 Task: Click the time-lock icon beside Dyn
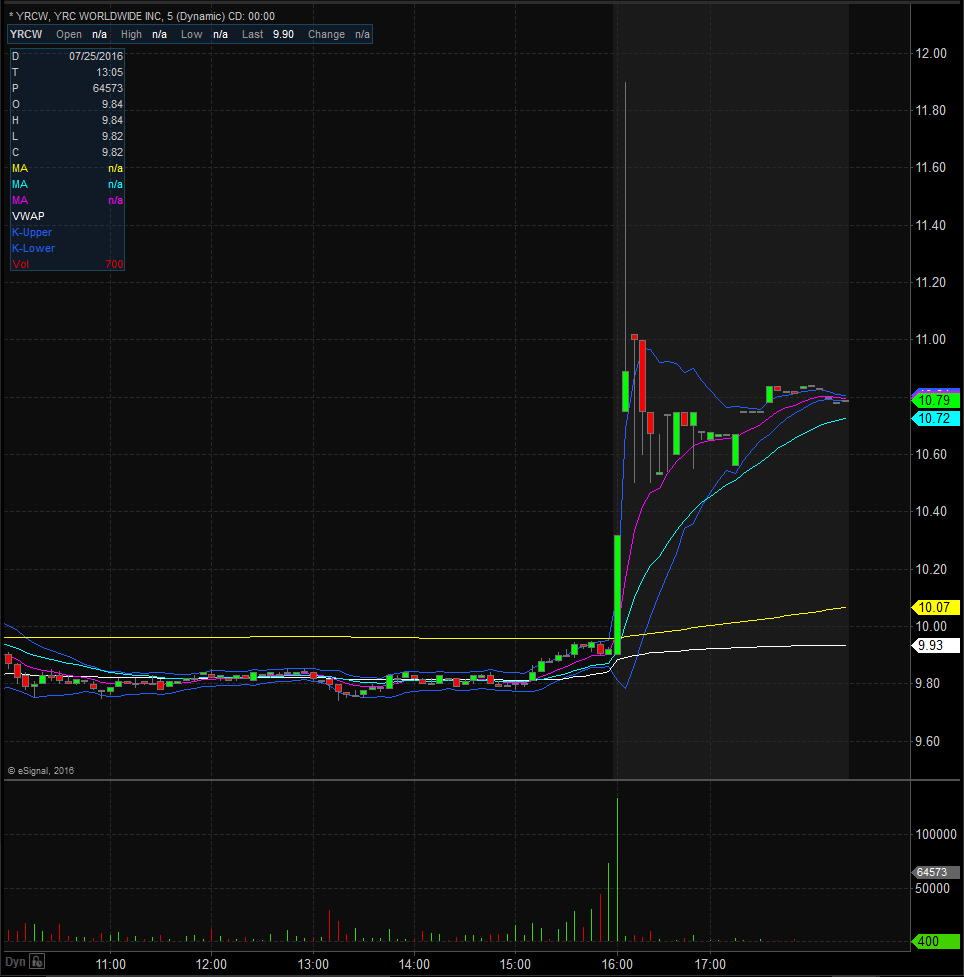click(36, 962)
